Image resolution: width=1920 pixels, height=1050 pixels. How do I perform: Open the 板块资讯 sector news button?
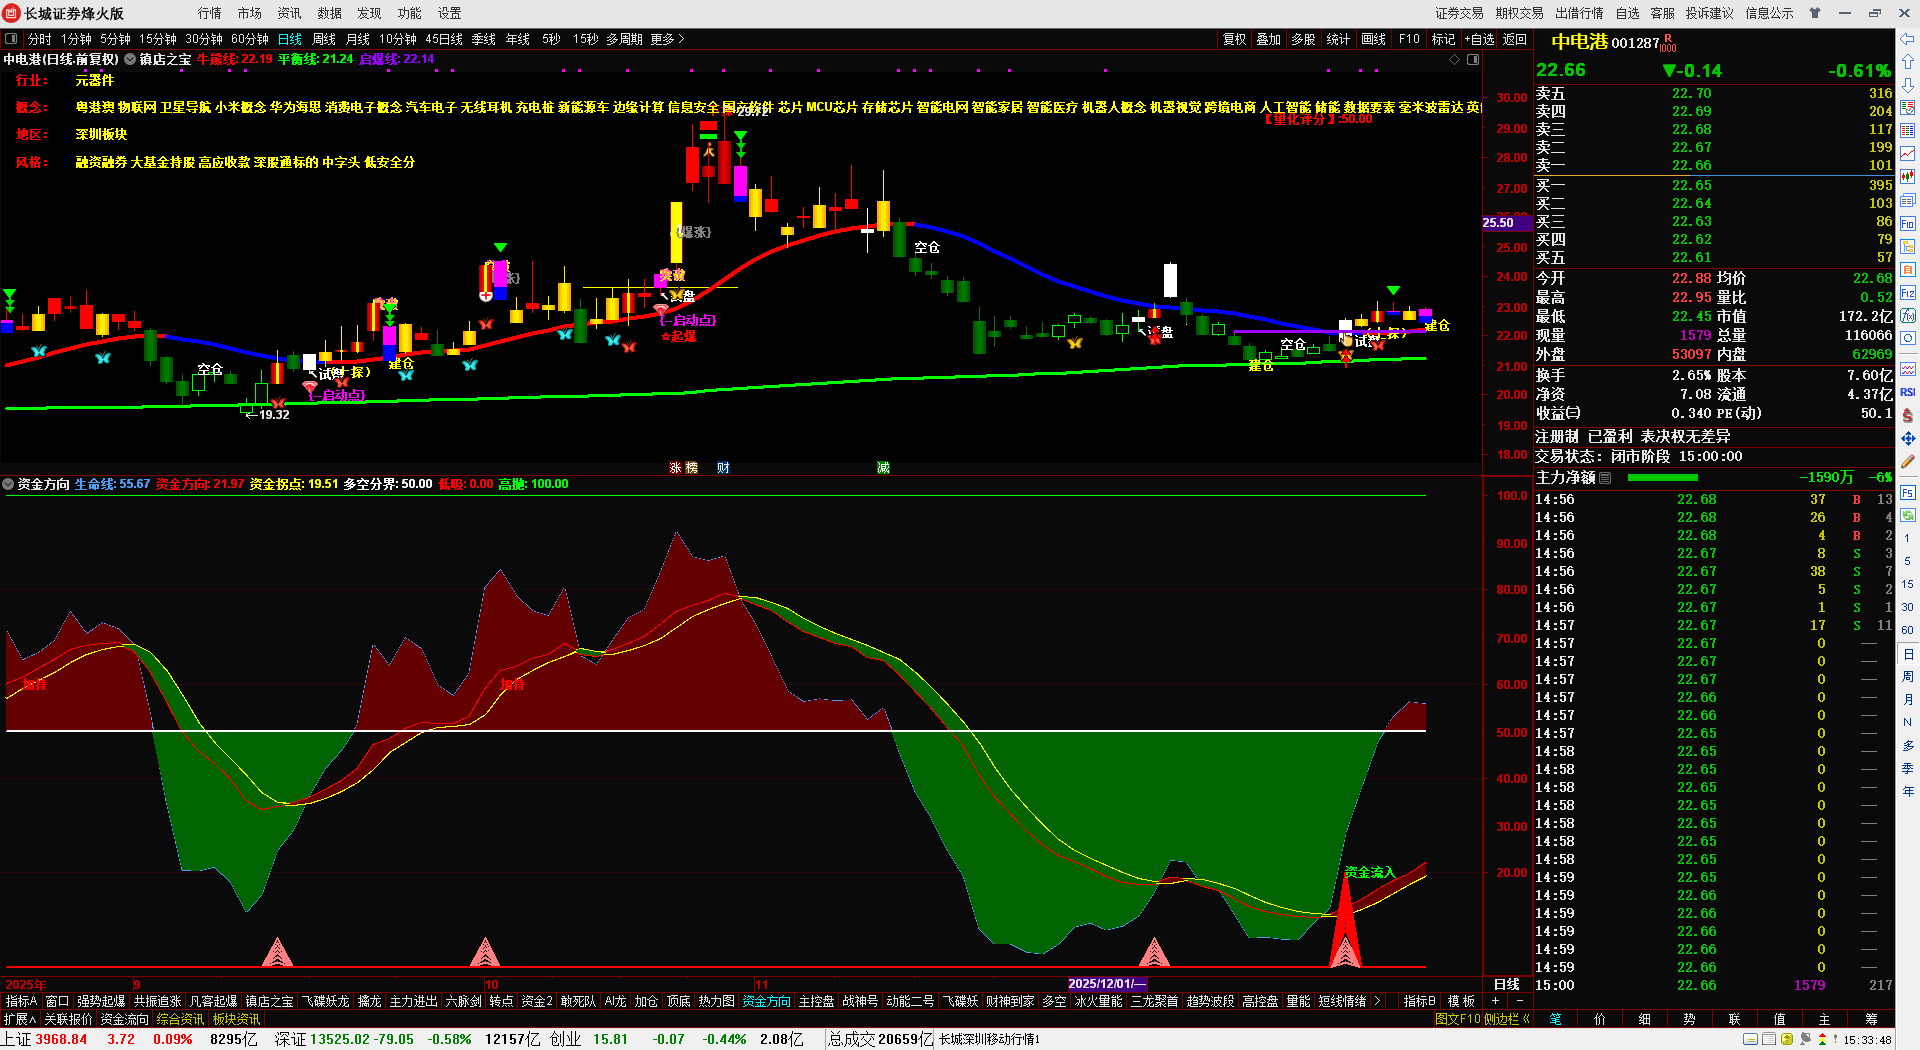click(x=236, y=1019)
